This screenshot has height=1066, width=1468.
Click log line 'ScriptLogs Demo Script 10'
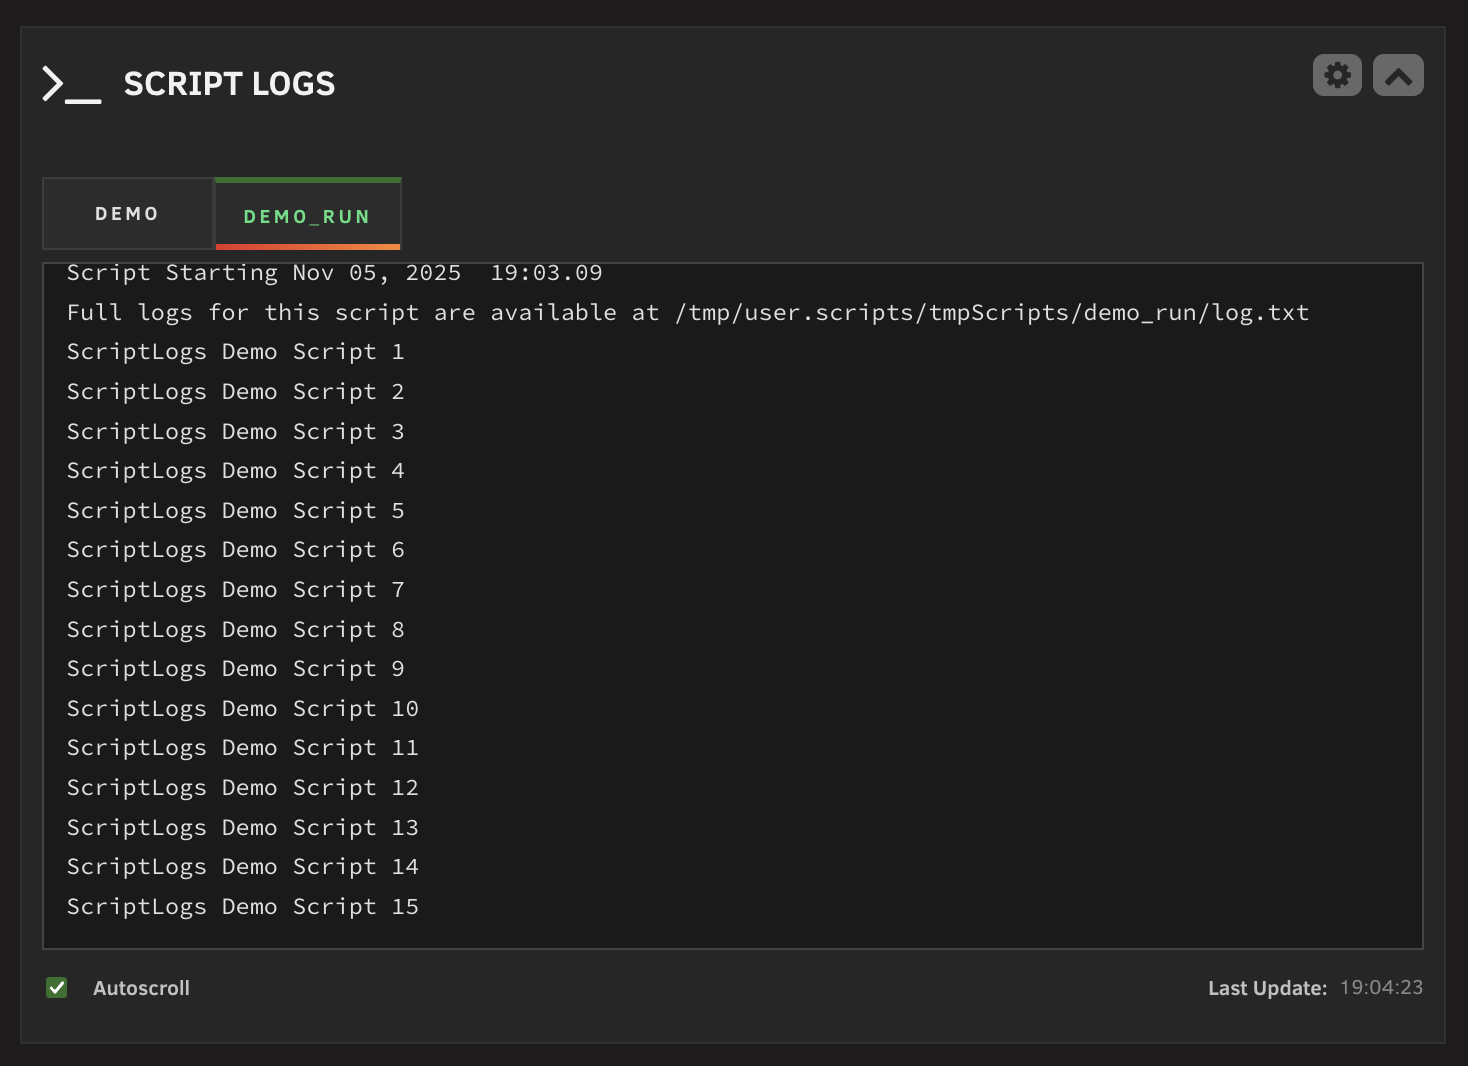pos(243,709)
